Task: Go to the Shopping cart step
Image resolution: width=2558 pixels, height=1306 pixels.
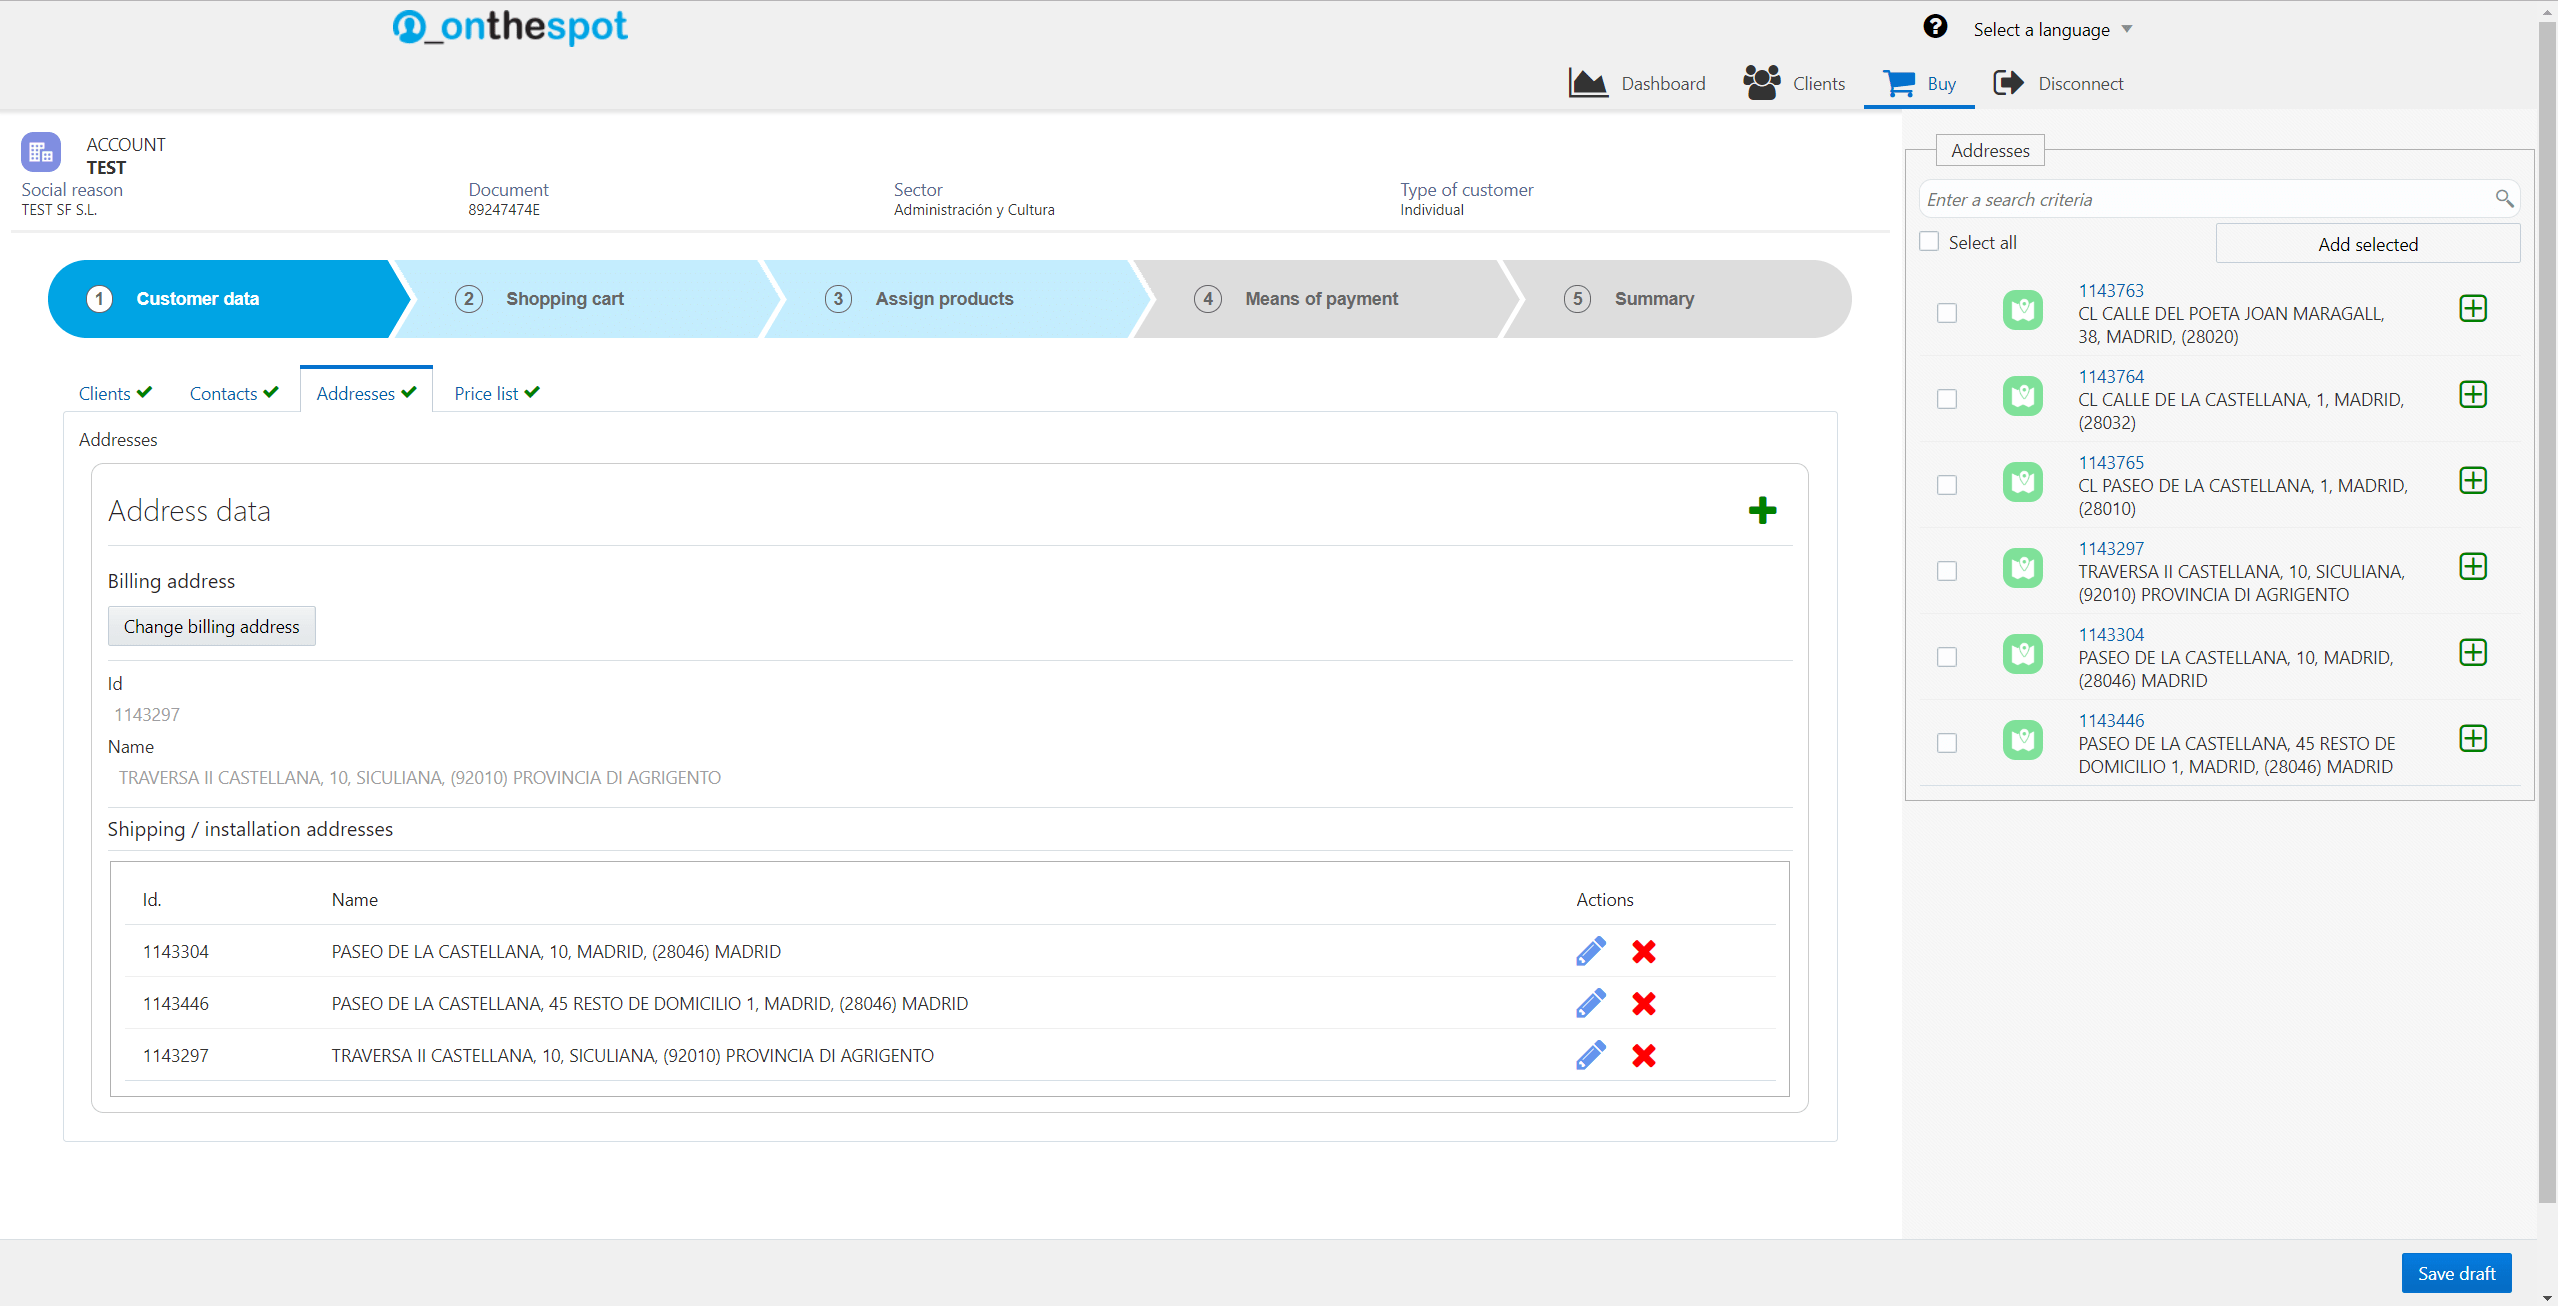Action: 565,299
